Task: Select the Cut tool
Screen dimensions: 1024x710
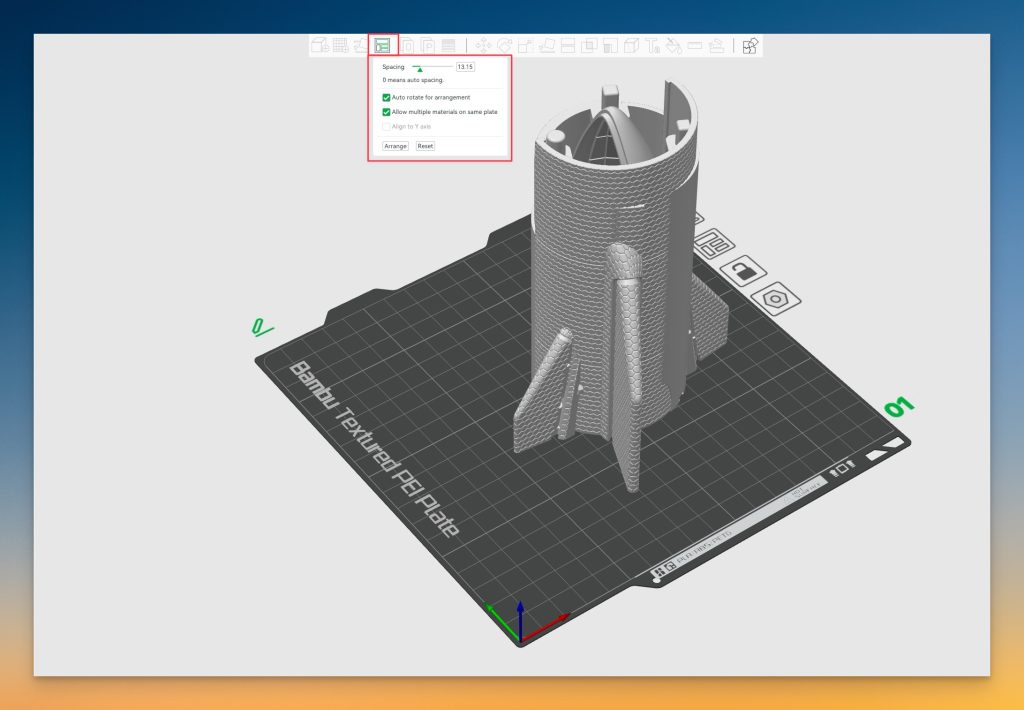Action: tap(567, 46)
